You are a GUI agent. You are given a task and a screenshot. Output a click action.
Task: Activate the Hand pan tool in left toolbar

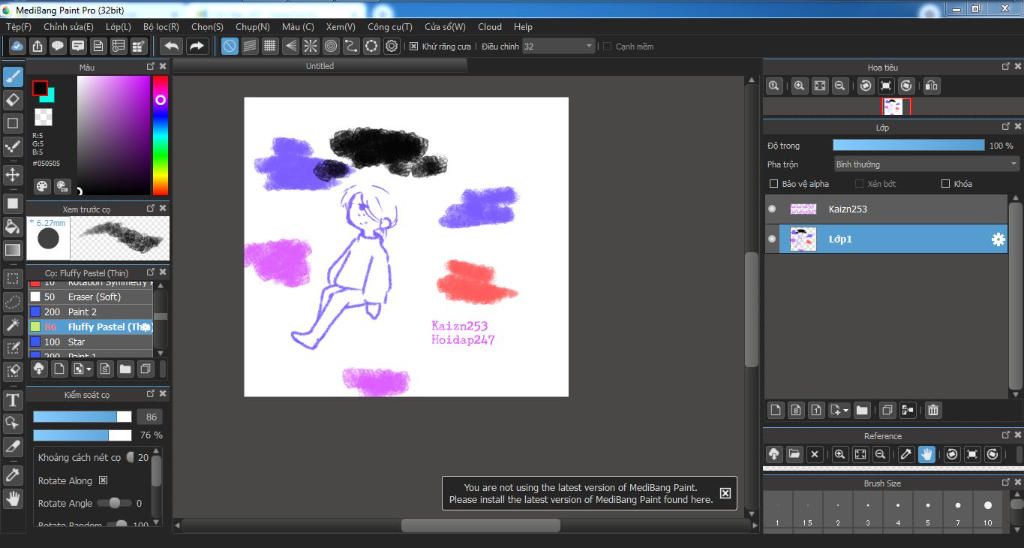[12, 499]
